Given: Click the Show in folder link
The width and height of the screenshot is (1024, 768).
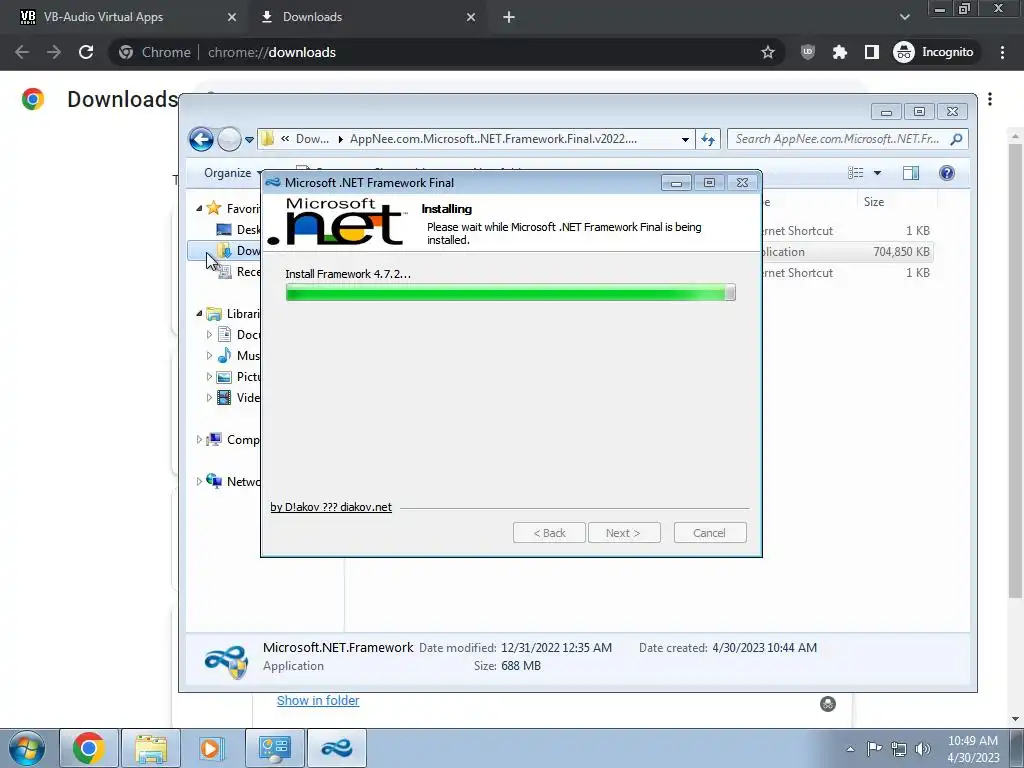Looking at the screenshot, I should 318,700.
